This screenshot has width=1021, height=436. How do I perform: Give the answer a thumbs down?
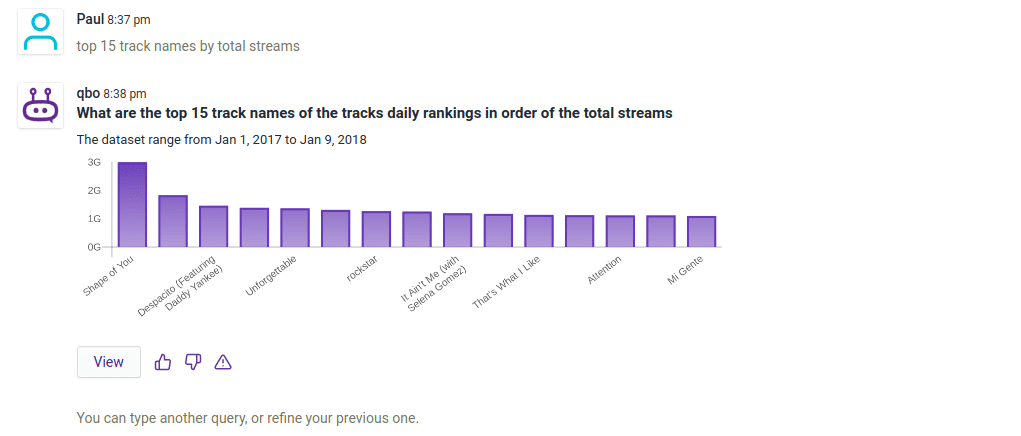(x=193, y=362)
